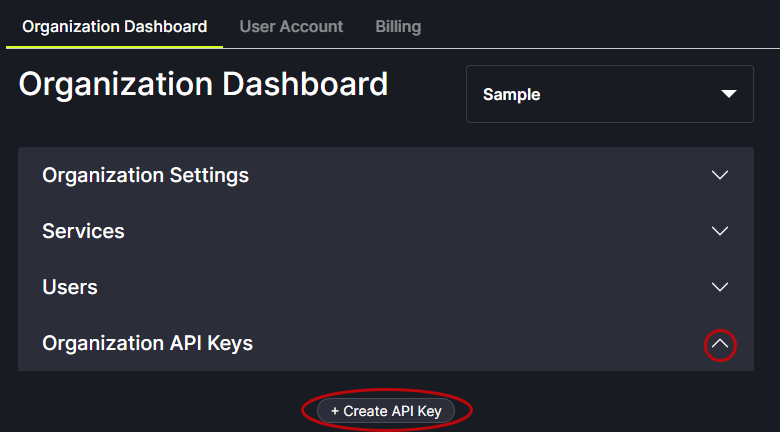Expand the Users accordion by its title

[70, 287]
